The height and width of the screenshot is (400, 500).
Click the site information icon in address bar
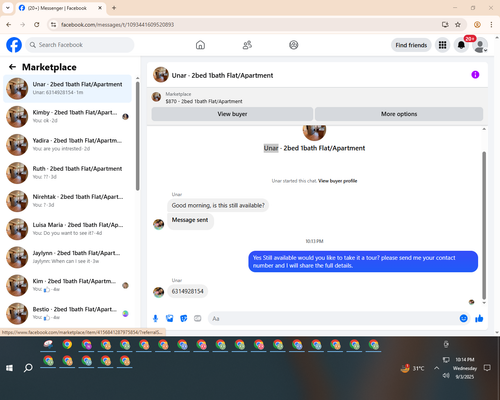[x=53, y=25]
